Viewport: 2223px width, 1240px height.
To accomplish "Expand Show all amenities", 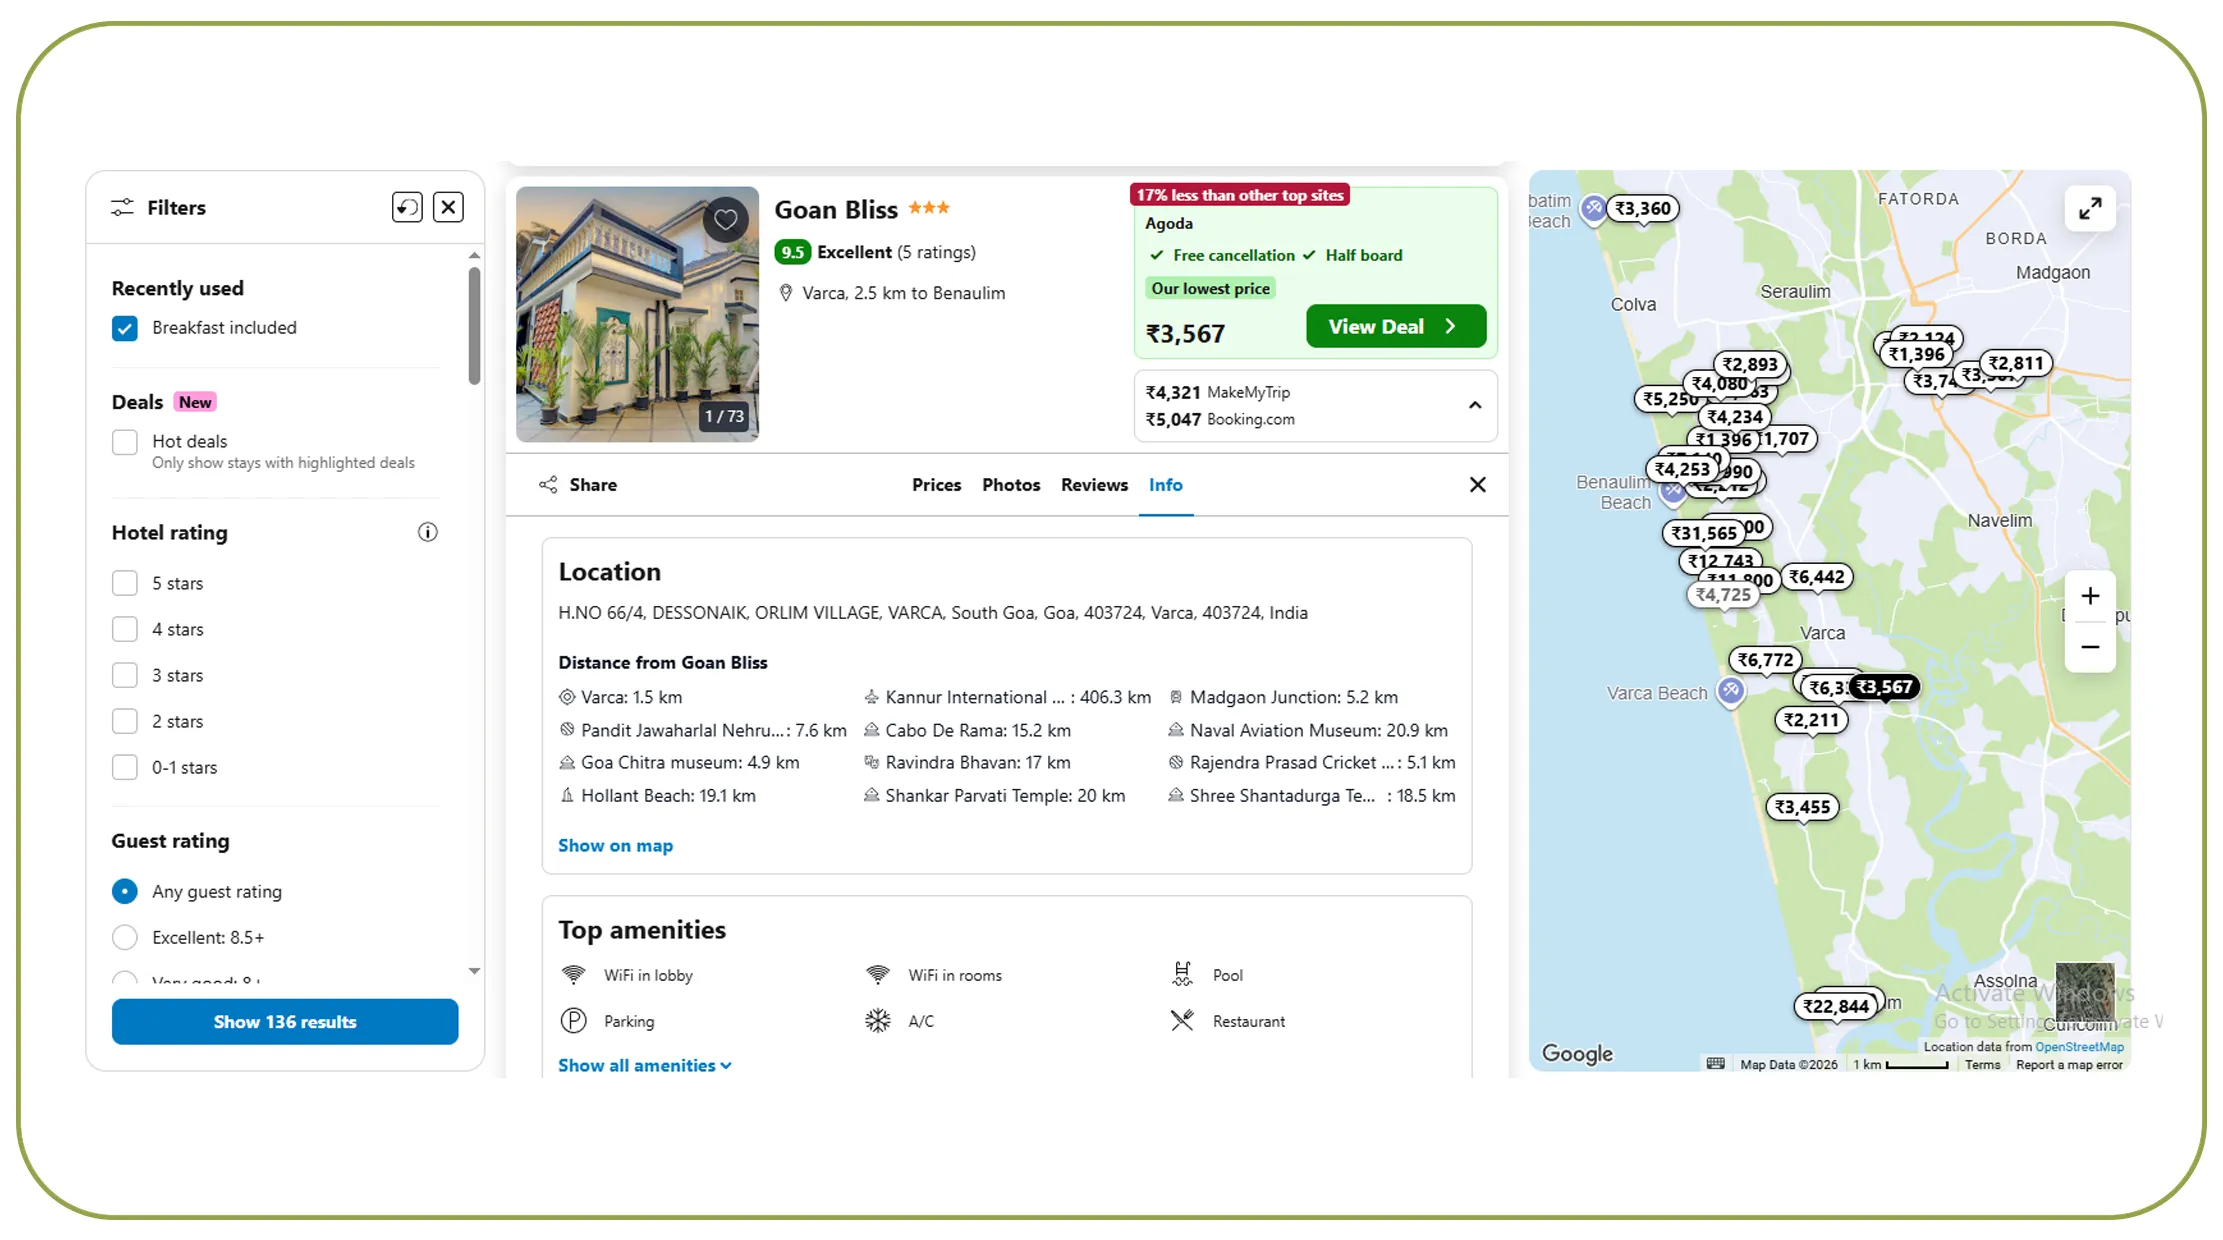I will coord(645,1065).
